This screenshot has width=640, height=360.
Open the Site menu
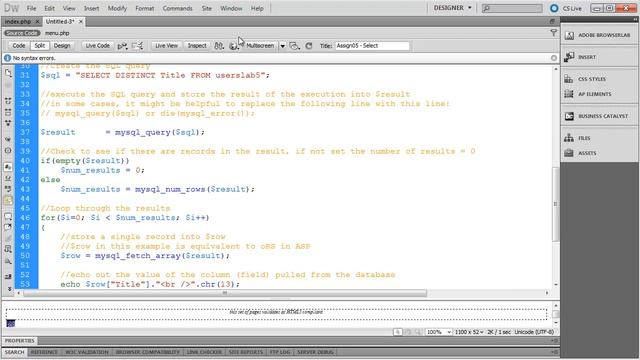207,8
